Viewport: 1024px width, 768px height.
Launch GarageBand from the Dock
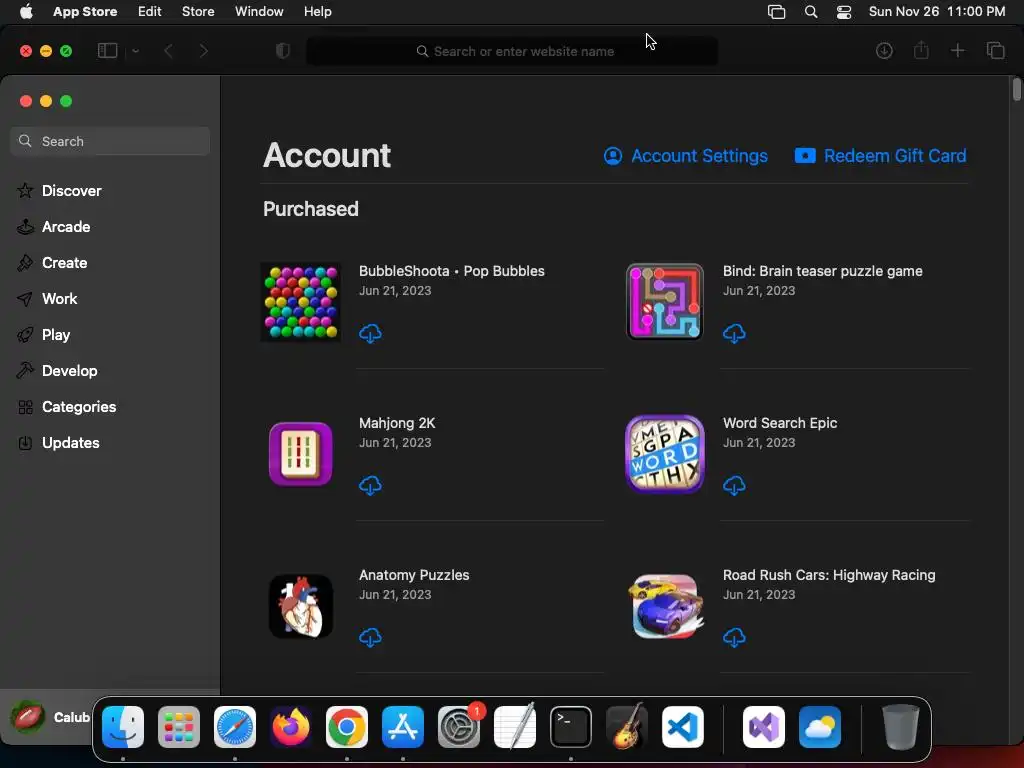(627, 727)
